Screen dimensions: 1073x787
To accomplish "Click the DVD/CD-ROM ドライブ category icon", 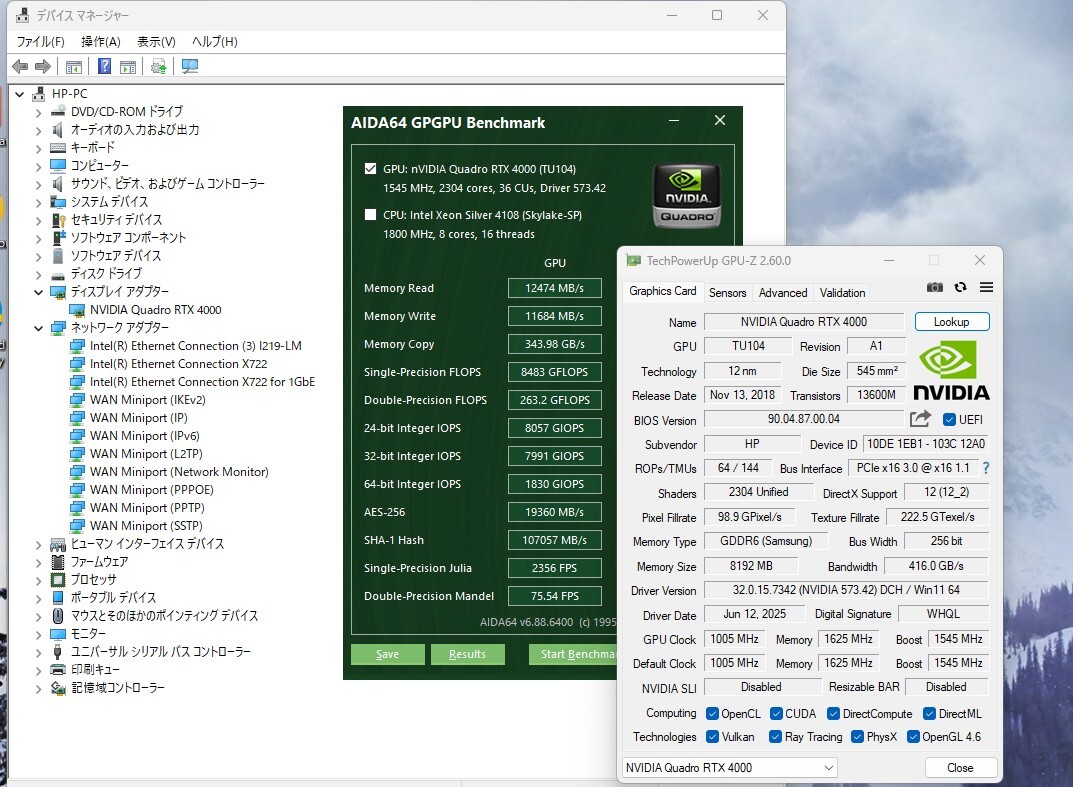I will click(58, 112).
